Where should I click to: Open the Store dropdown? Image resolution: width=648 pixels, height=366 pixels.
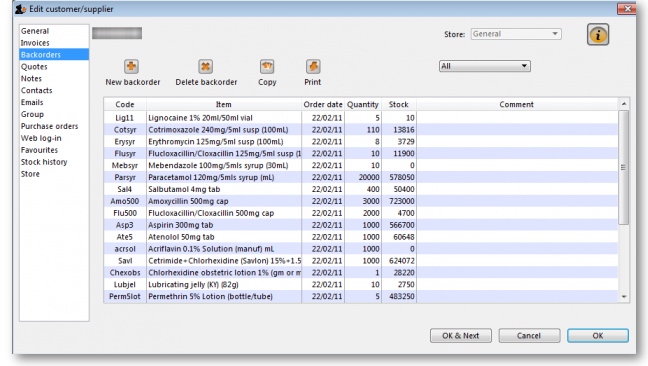coord(516,34)
